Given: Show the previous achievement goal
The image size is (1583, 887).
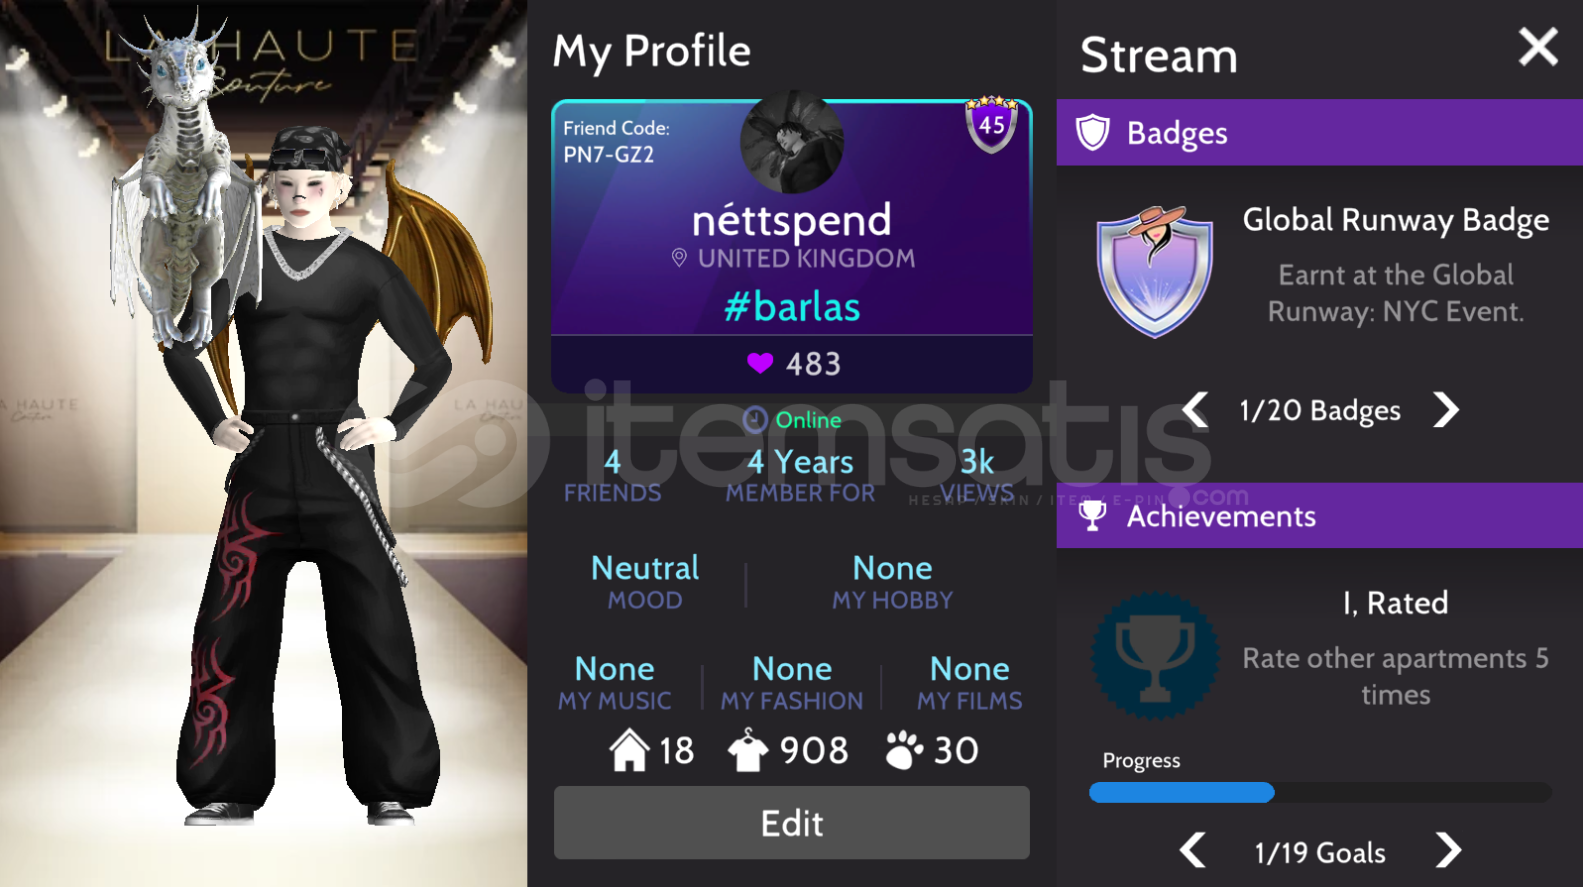Looking at the screenshot, I should point(1192,851).
